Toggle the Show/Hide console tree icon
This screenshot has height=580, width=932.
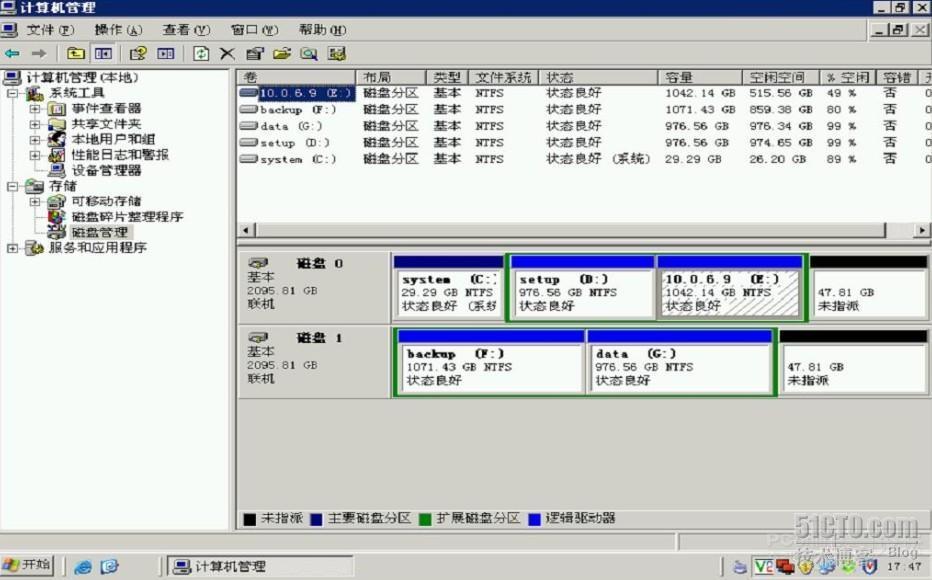pyautogui.click(x=103, y=54)
